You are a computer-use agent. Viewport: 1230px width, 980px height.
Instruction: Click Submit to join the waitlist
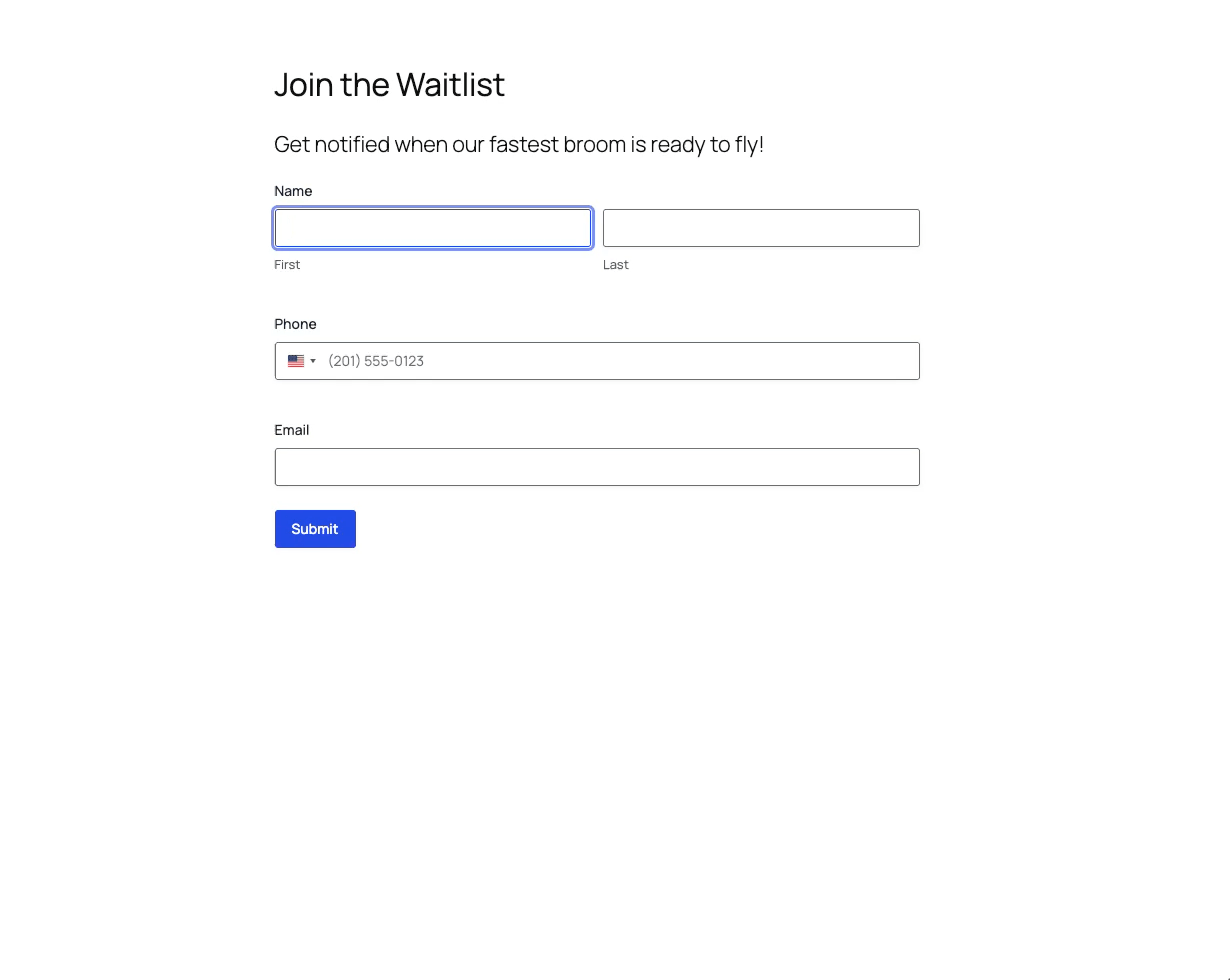(315, 529)
